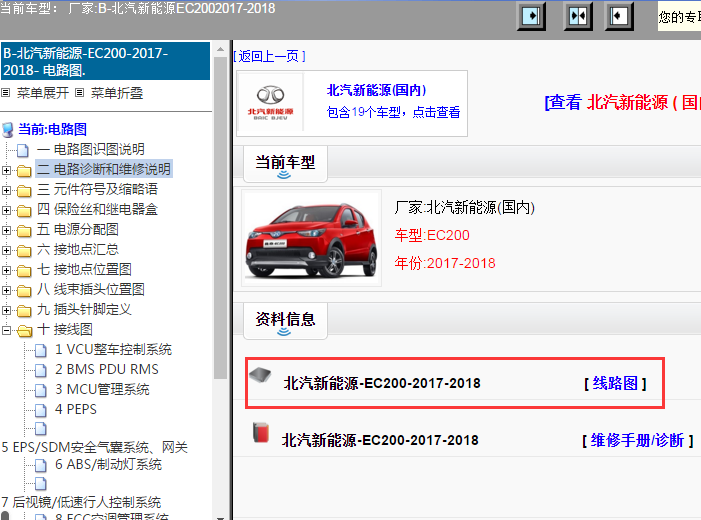Expand the 八 线束插头位置图 node
The width and height of the screenshot is (701, 520).
click(6, 291)
